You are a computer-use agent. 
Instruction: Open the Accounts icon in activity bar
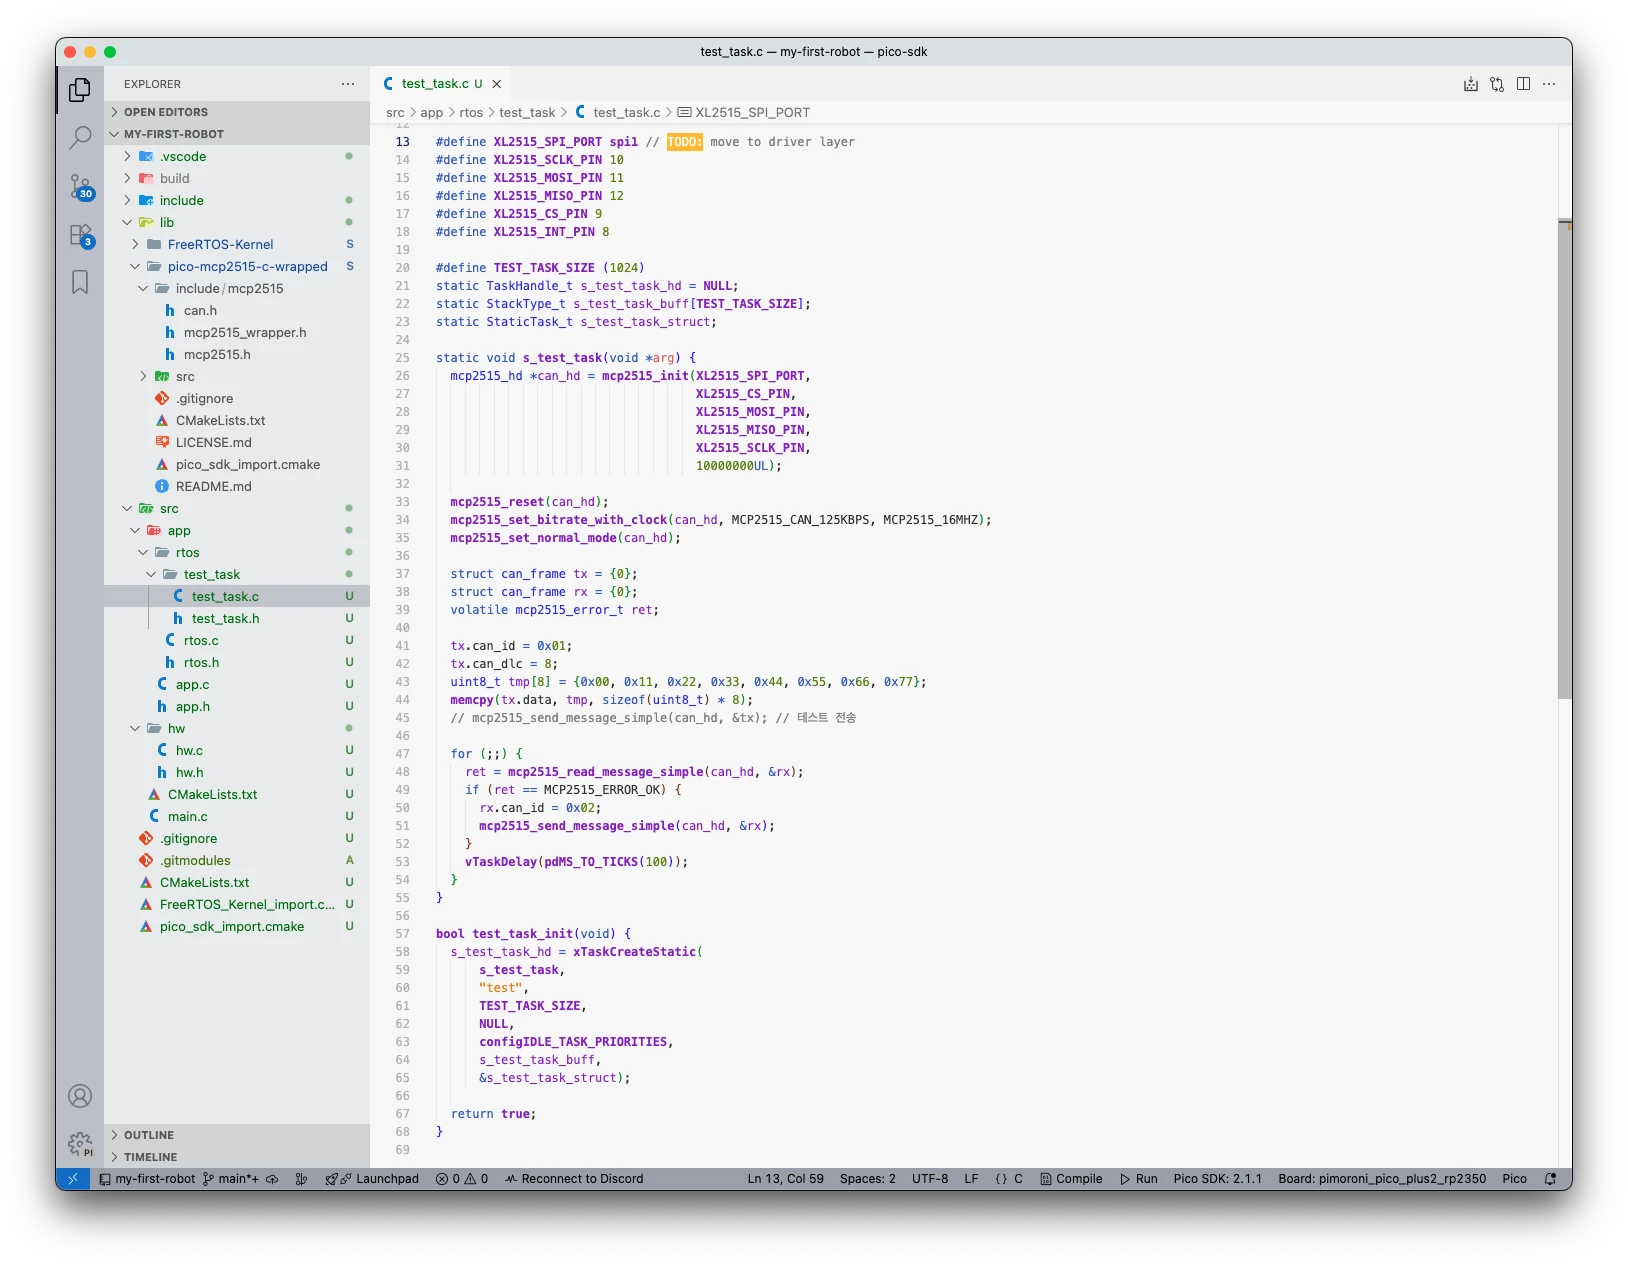[x=80, y=1096]
